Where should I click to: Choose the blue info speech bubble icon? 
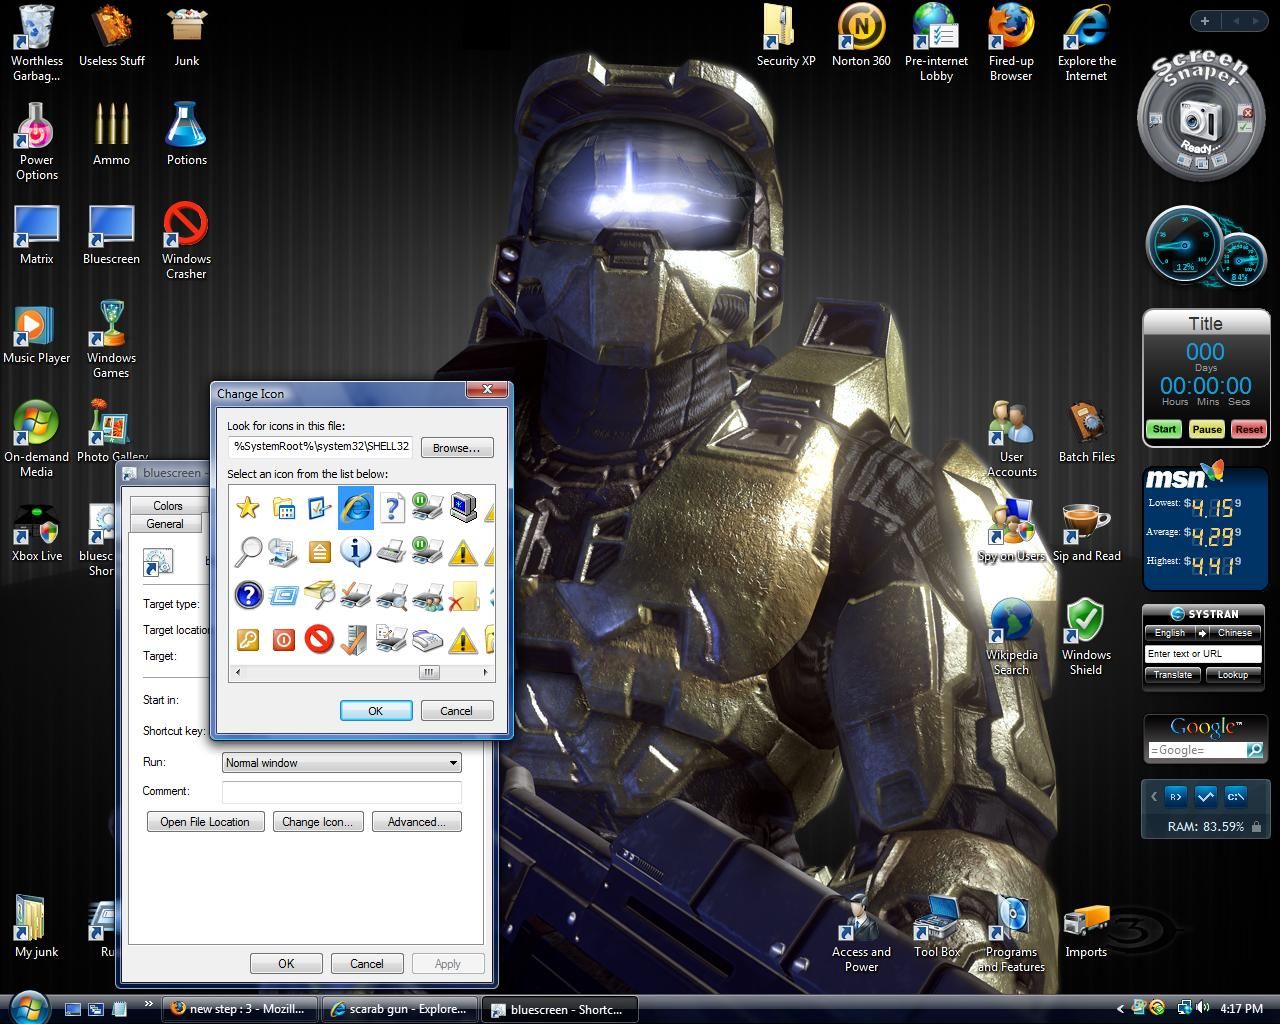coord(355,551)
